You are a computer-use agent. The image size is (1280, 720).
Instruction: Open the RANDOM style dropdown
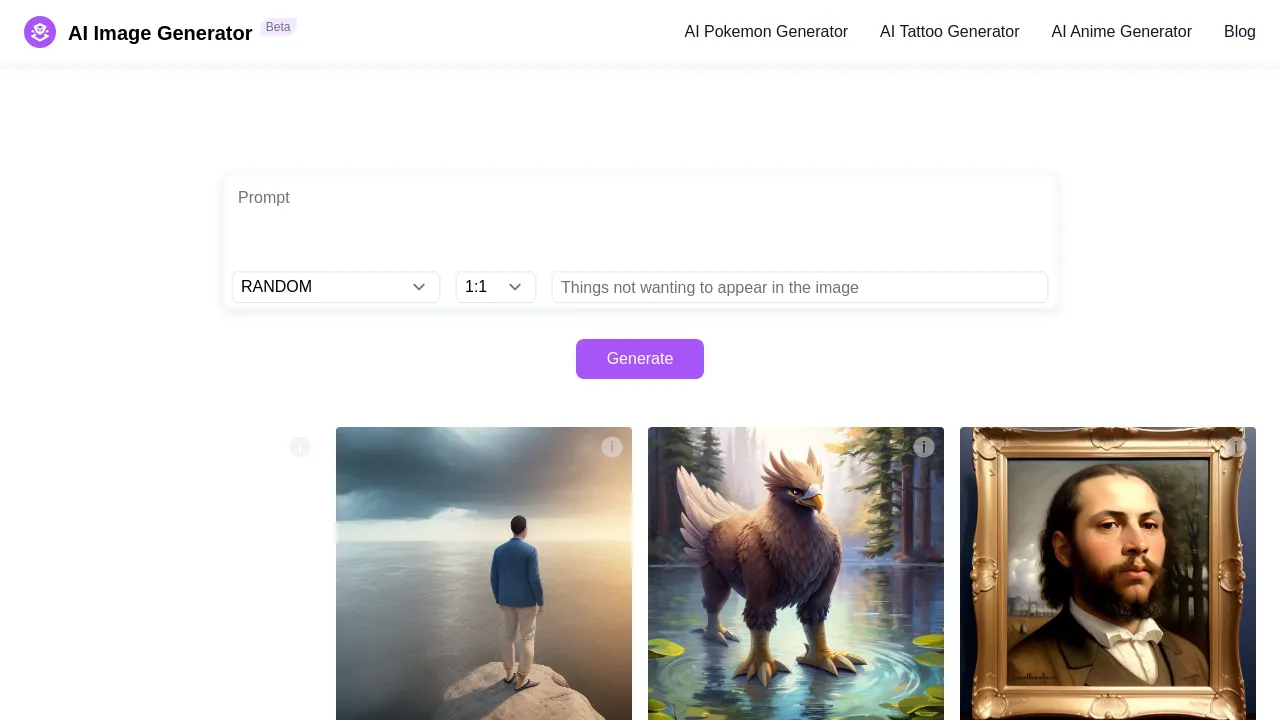click(336, 287)
